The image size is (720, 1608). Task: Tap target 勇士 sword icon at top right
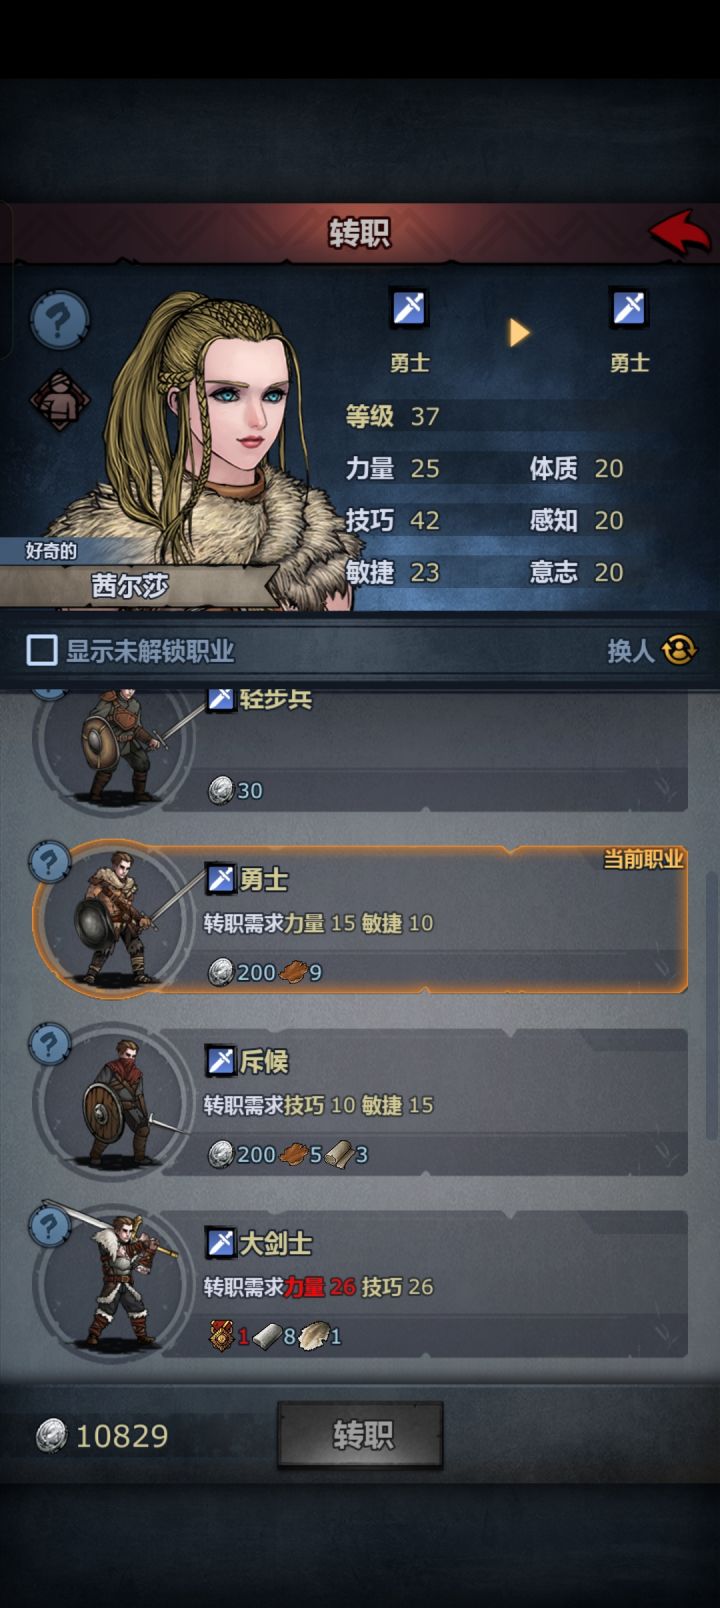(x=629, y=309)
